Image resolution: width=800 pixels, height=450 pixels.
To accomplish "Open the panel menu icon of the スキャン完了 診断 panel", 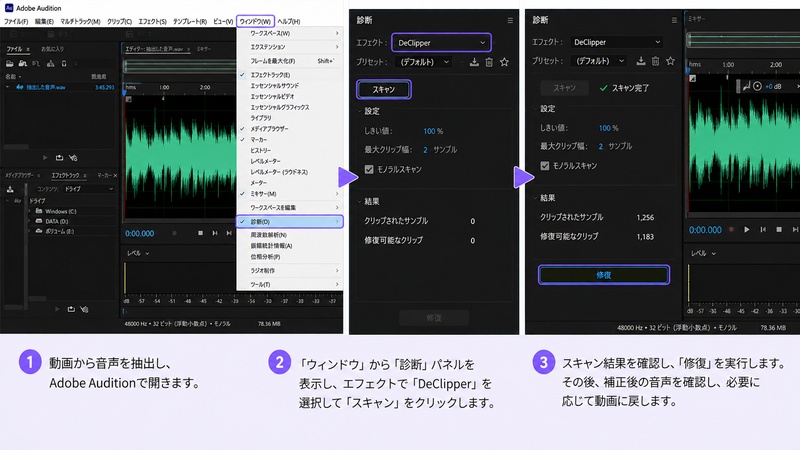I will 674,20.
